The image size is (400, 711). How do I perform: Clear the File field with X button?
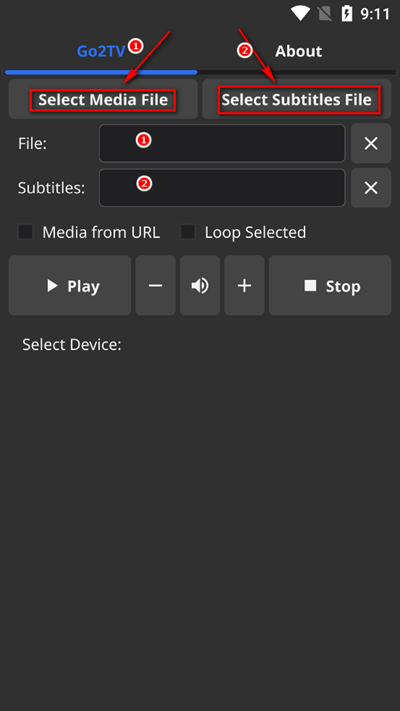[371, 143]
